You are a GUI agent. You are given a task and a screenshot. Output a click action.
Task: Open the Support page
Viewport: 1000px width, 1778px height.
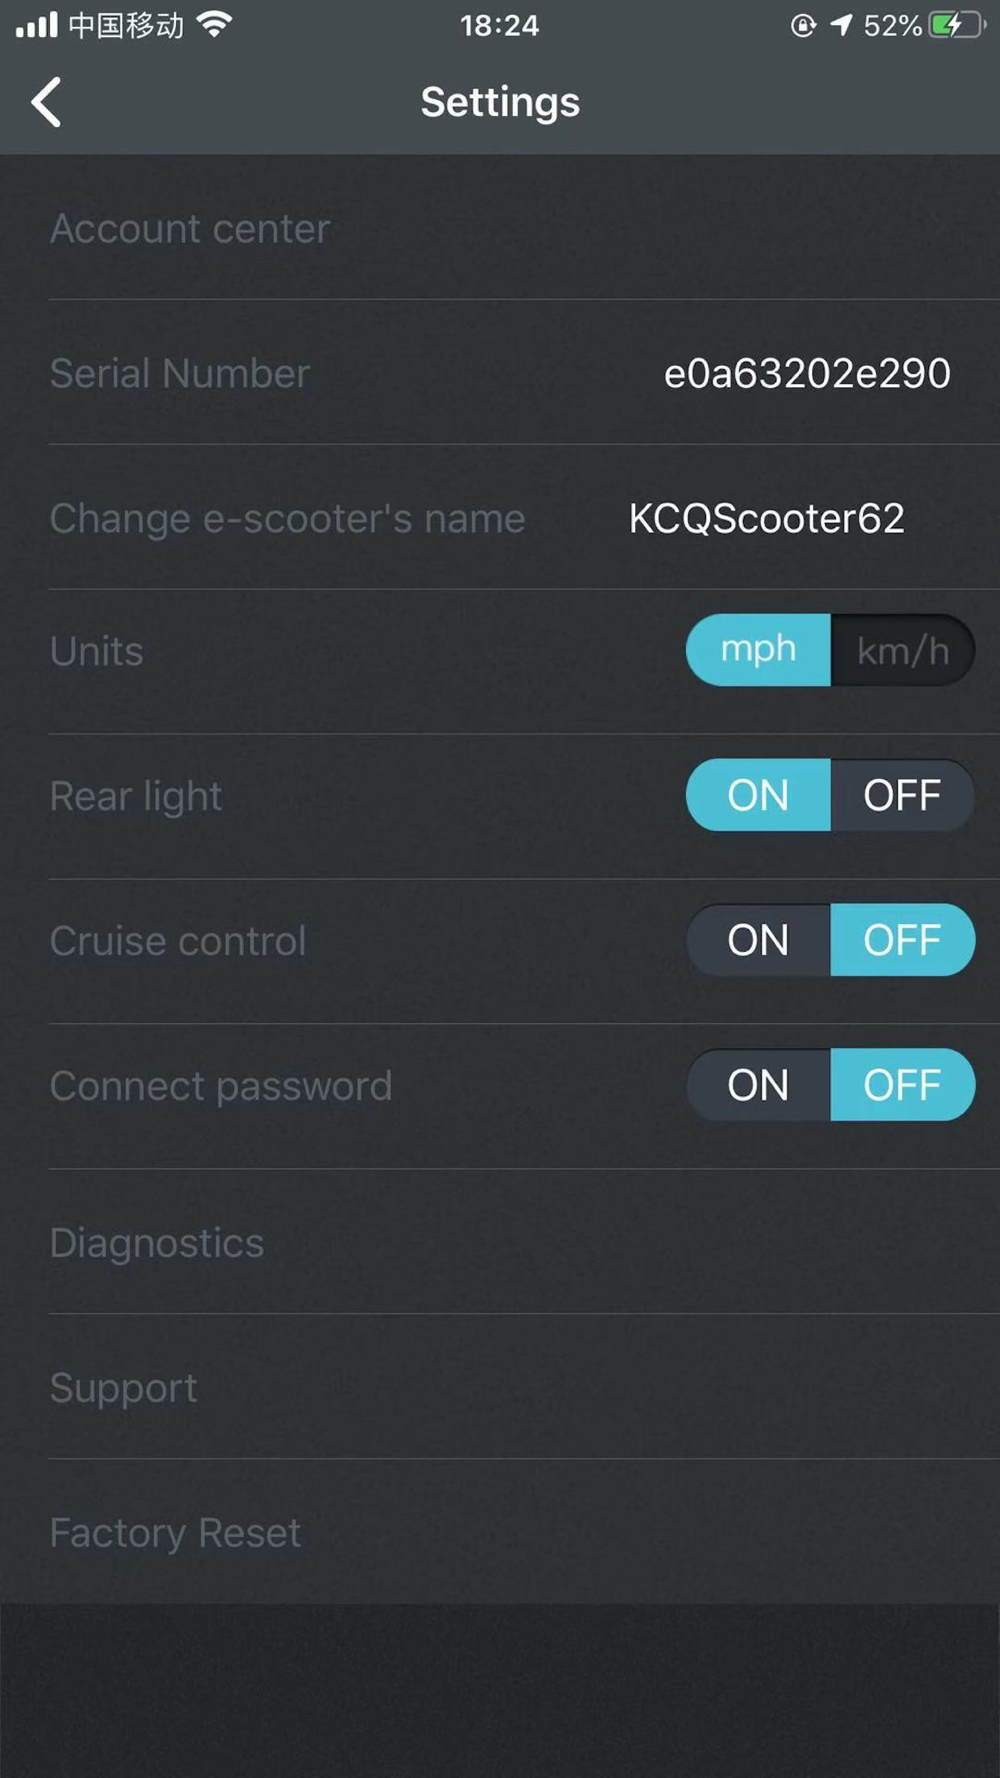coord(124,1388)
